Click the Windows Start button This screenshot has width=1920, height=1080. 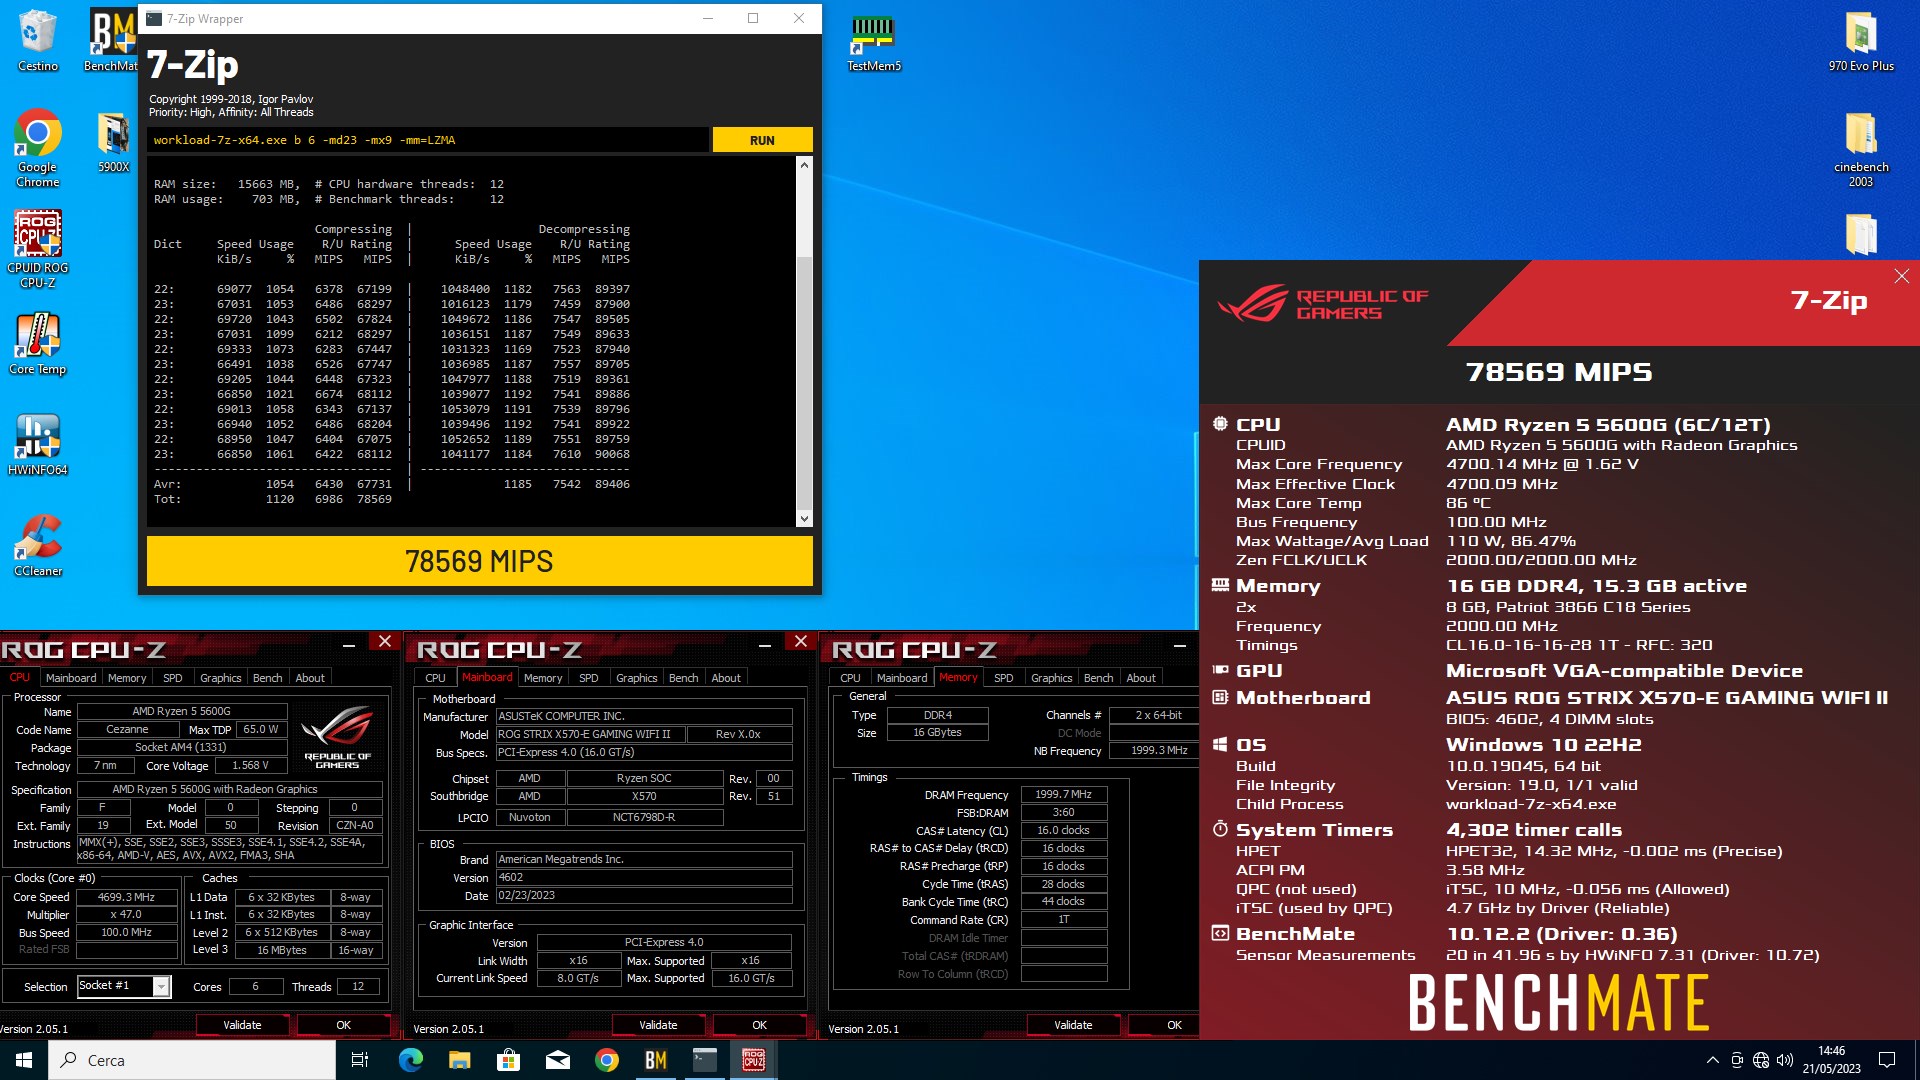pos(24,1060)
